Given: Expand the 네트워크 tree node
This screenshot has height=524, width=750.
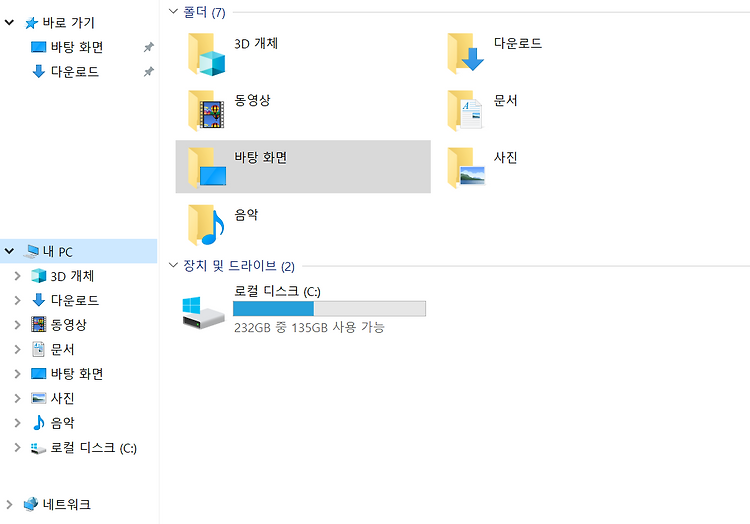Looking at the screenshot, I should tap(9, 504).
